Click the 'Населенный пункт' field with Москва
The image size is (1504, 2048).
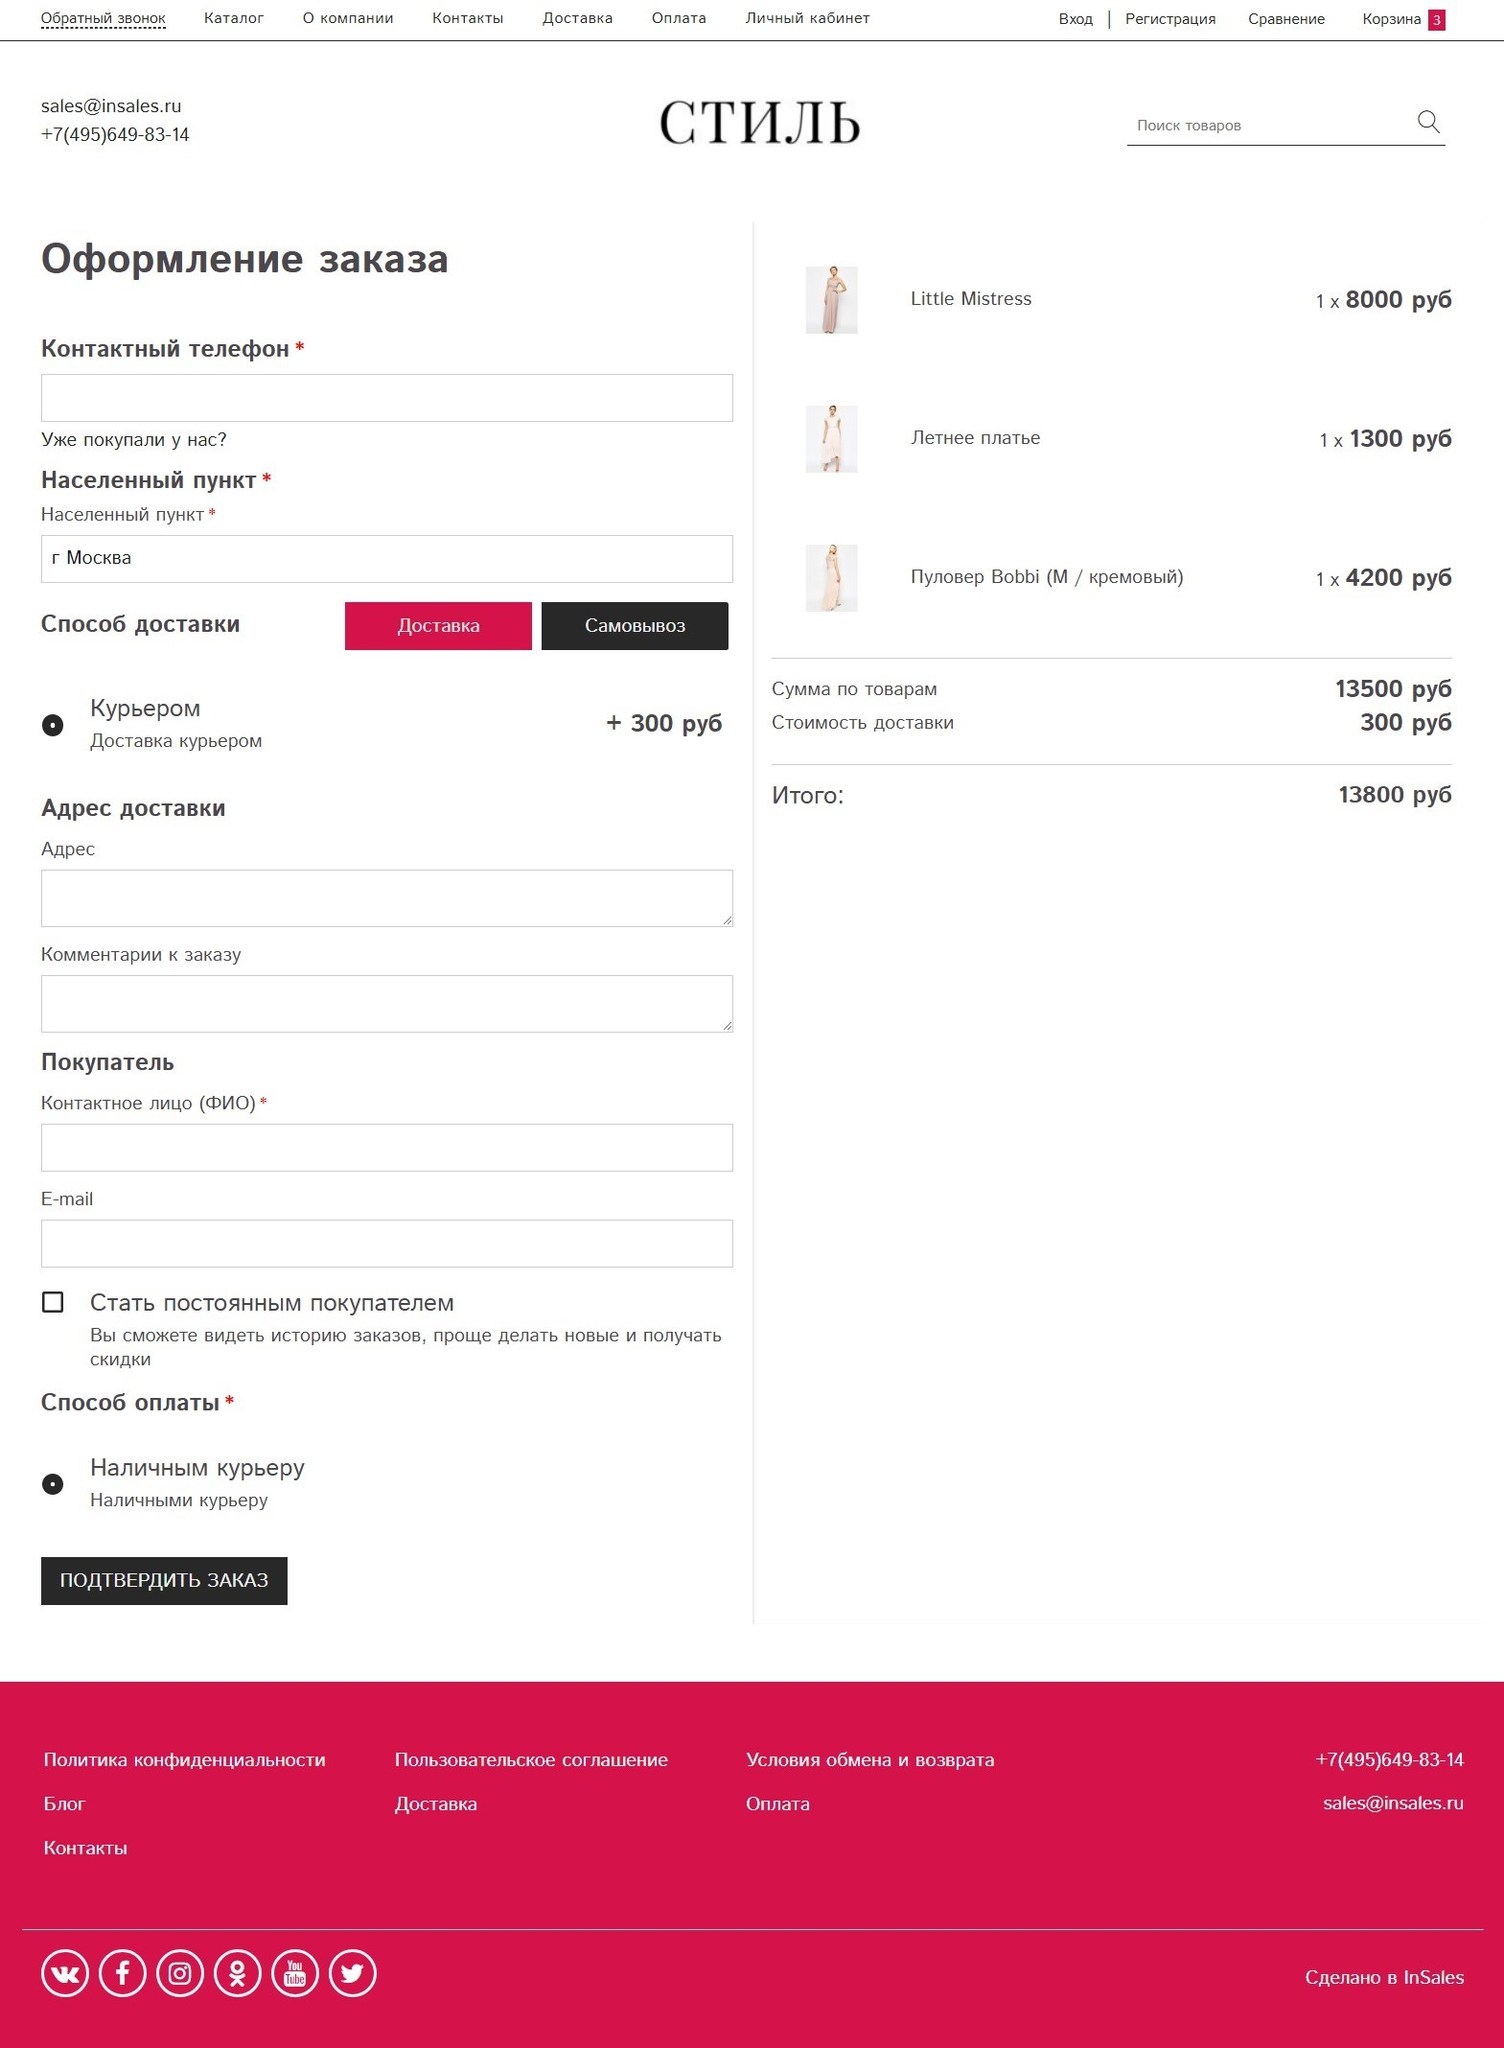(387, 559)
